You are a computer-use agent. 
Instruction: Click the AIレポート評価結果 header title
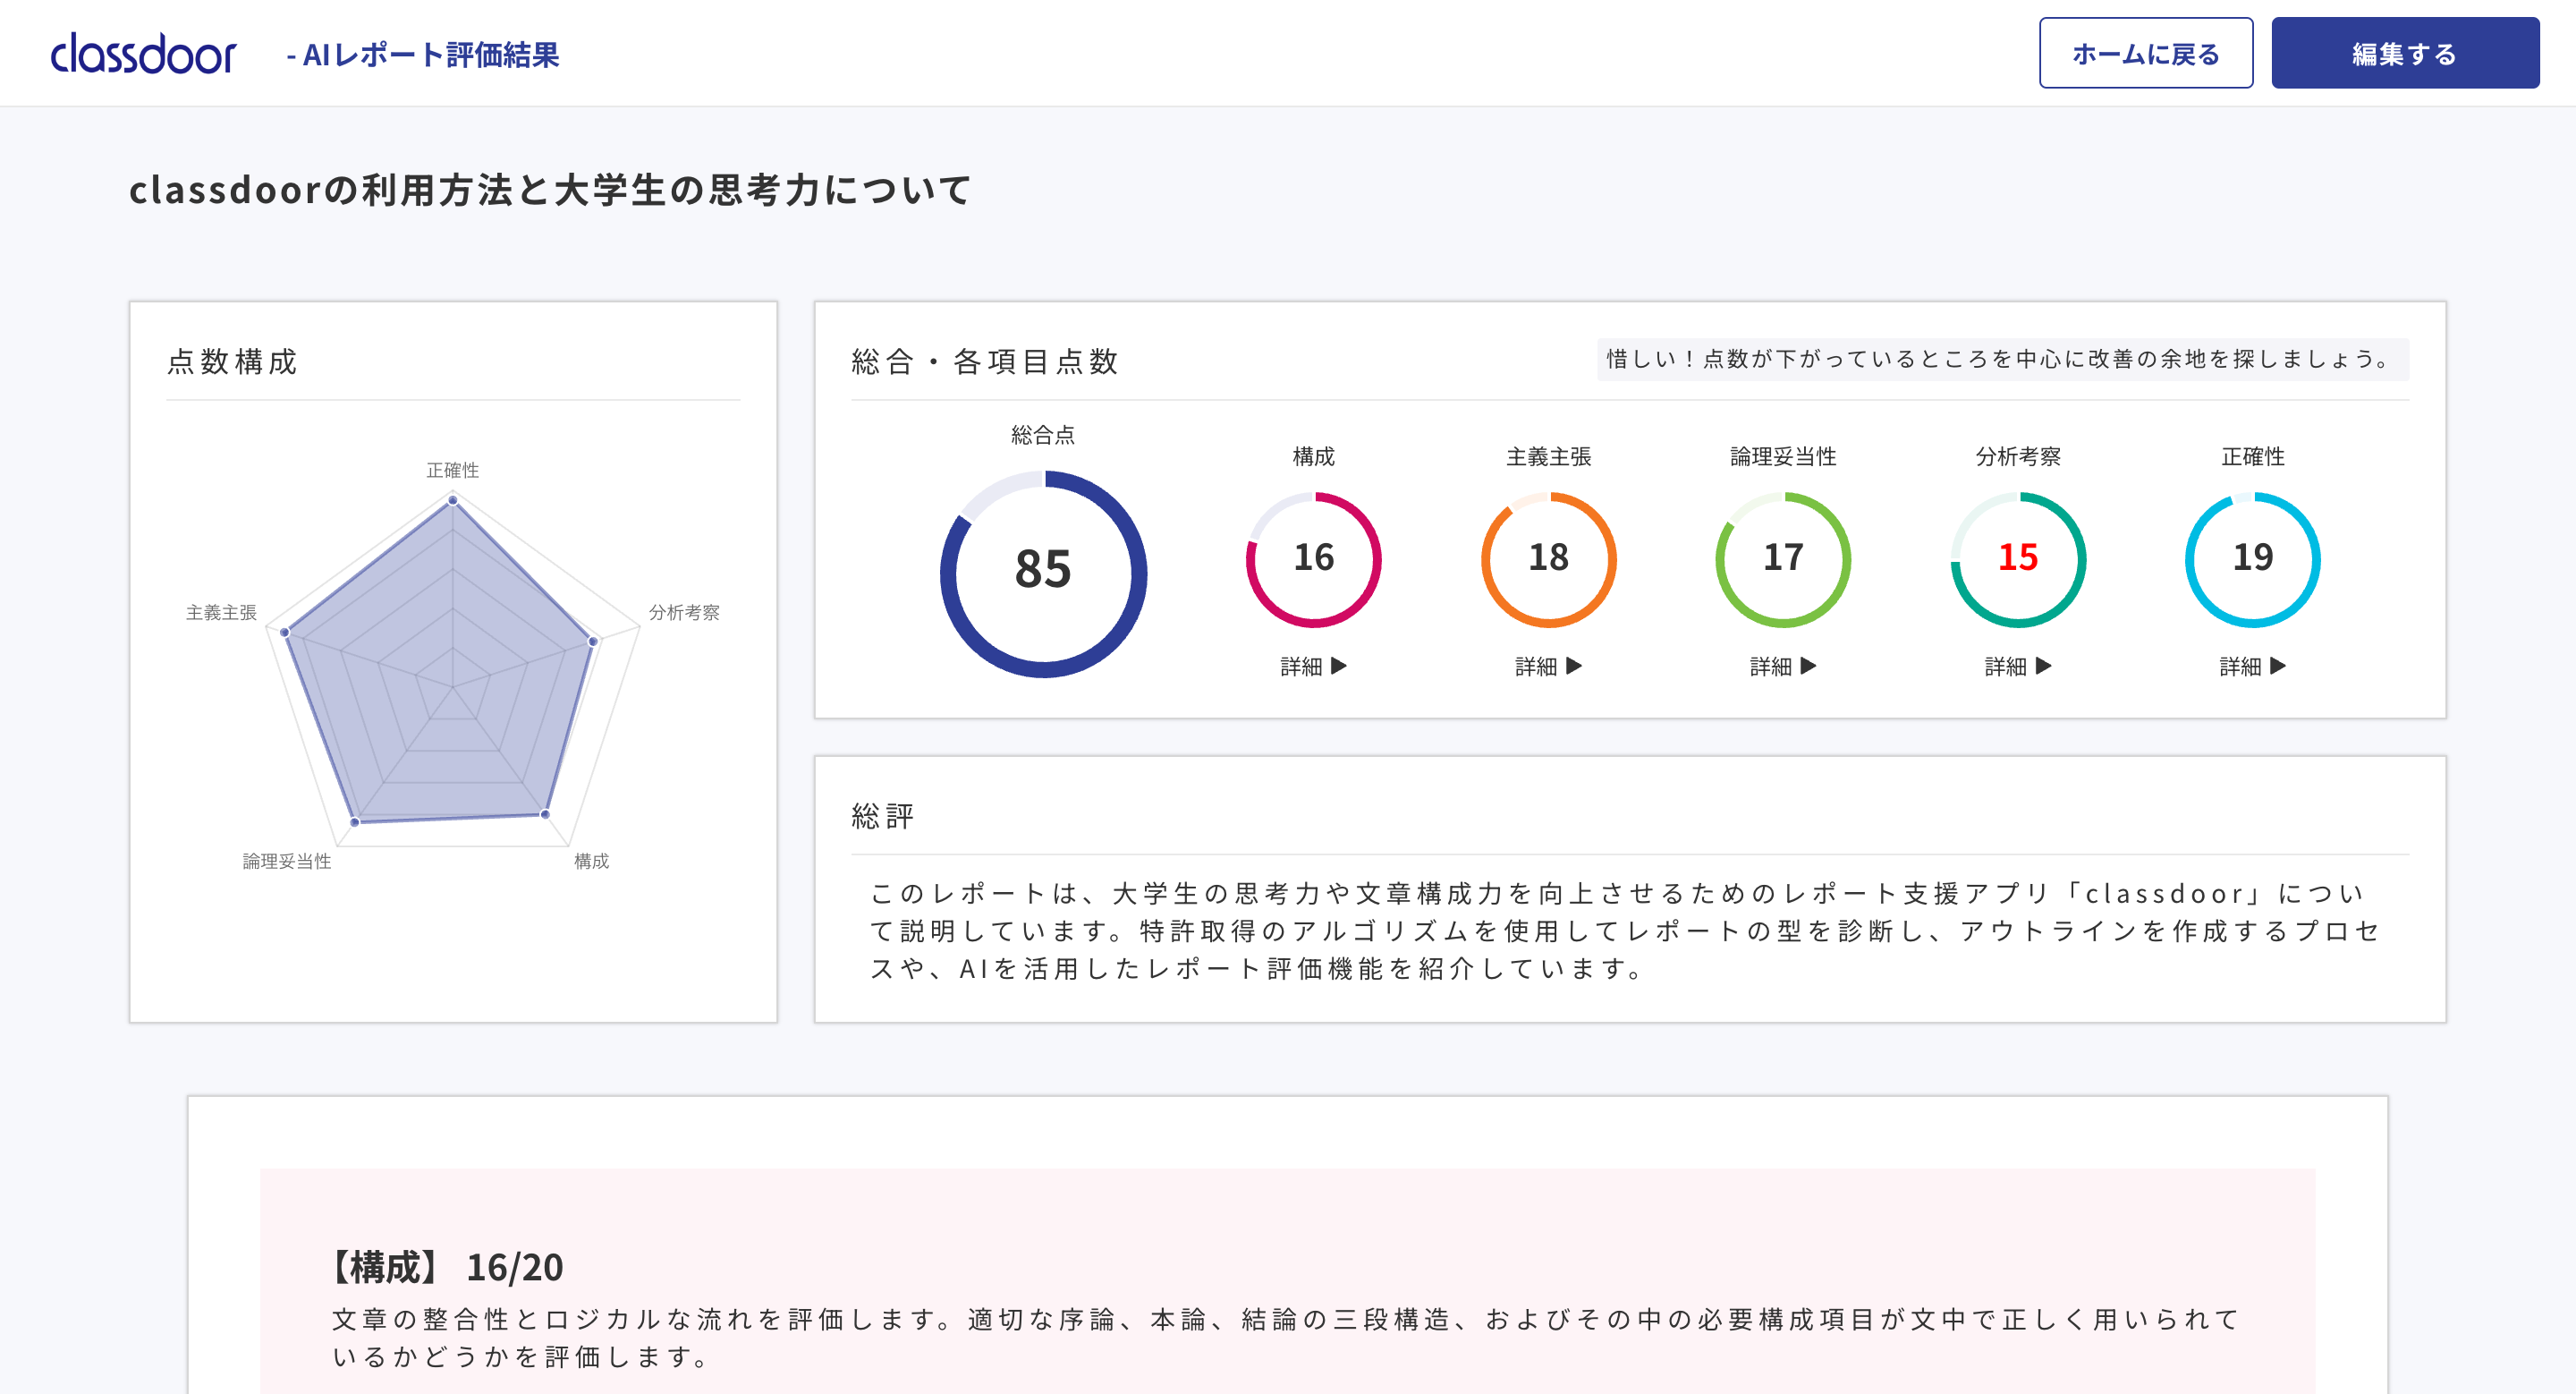[x=422, y=55]
